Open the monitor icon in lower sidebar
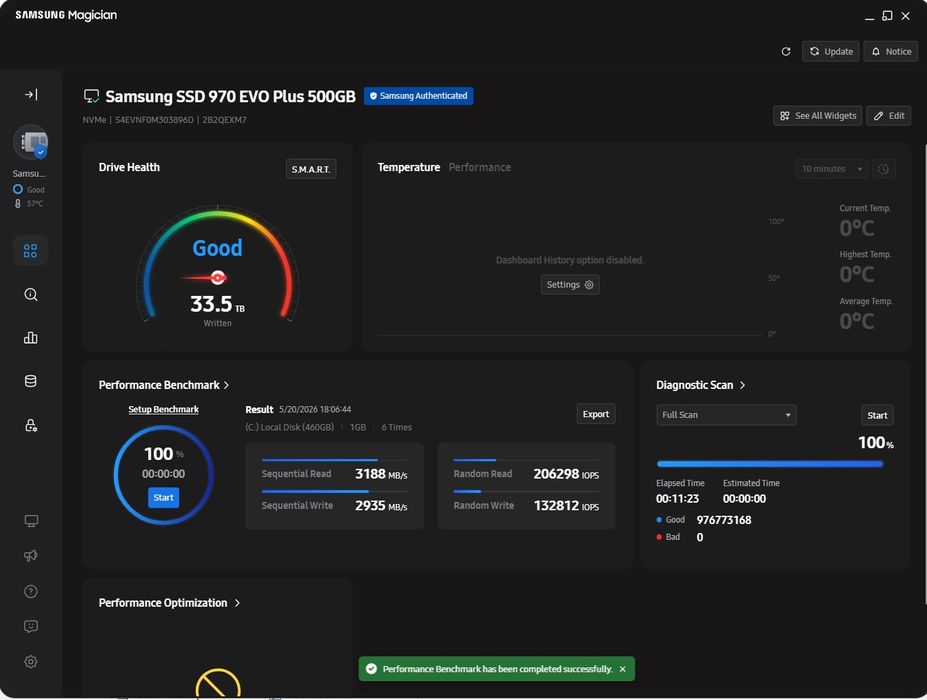This screenshot has width=927, height=700. (x=31, y=521)
